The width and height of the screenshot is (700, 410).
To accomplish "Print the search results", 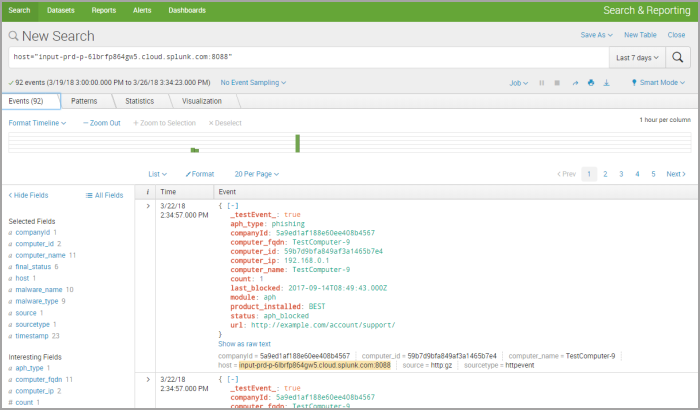I will click(590, 83).
